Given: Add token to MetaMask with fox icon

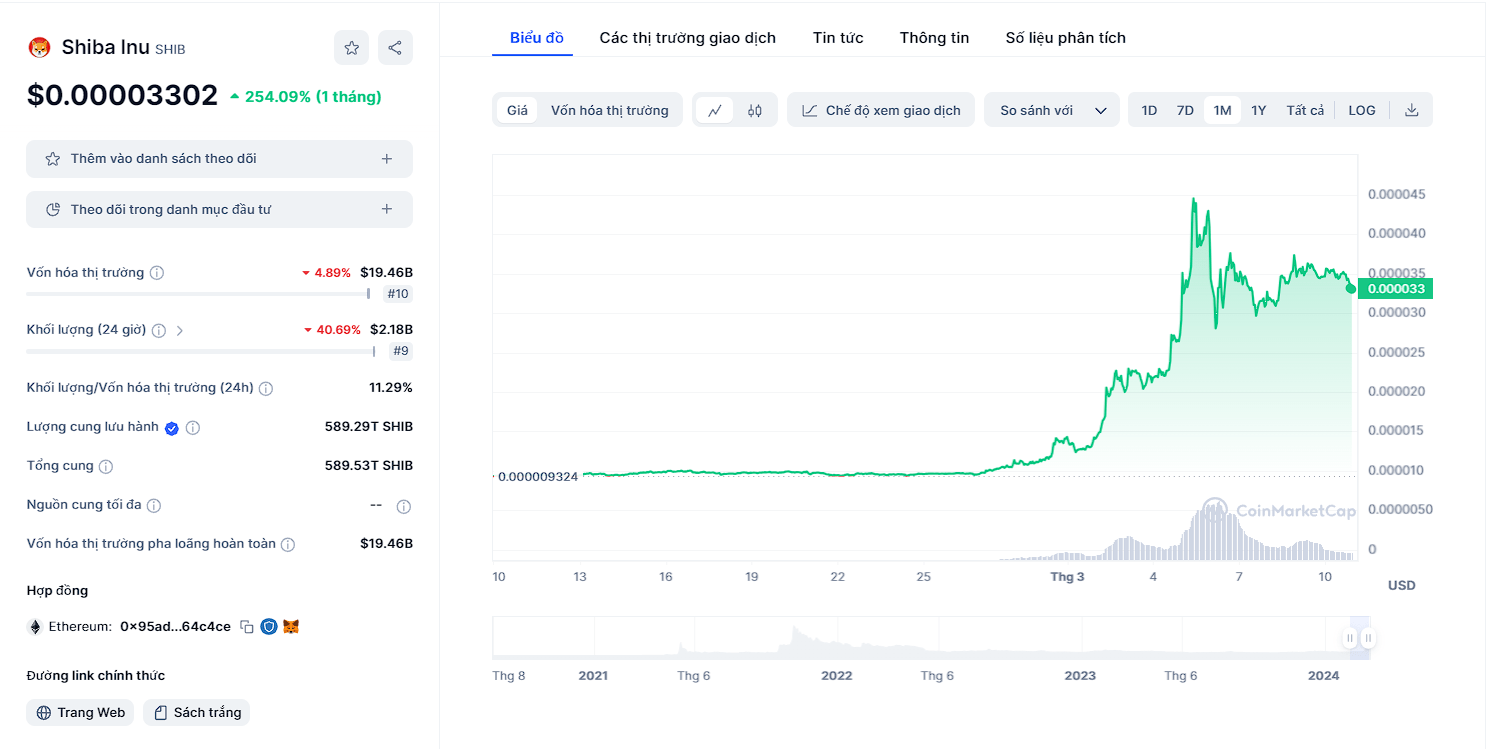Looking at the screenshot, I should tap(291, 627).
